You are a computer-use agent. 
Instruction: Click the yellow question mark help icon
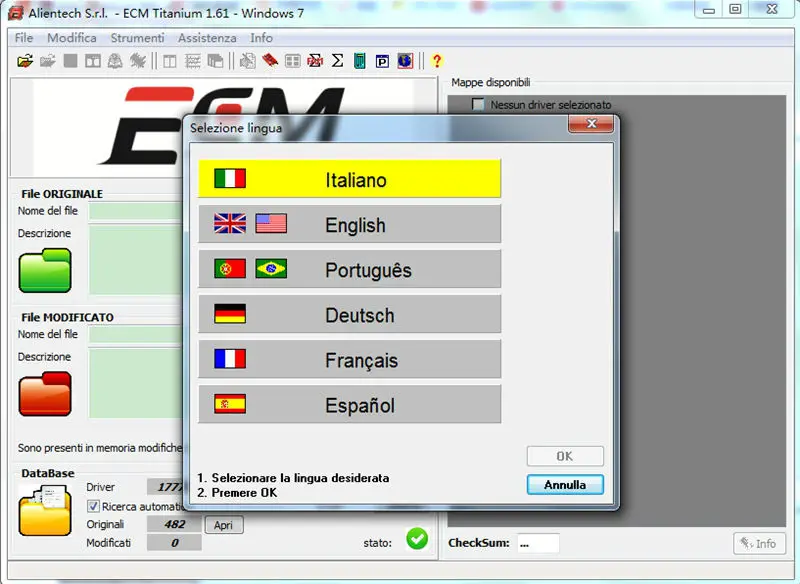pyautogui.click(x=437, y=61)
